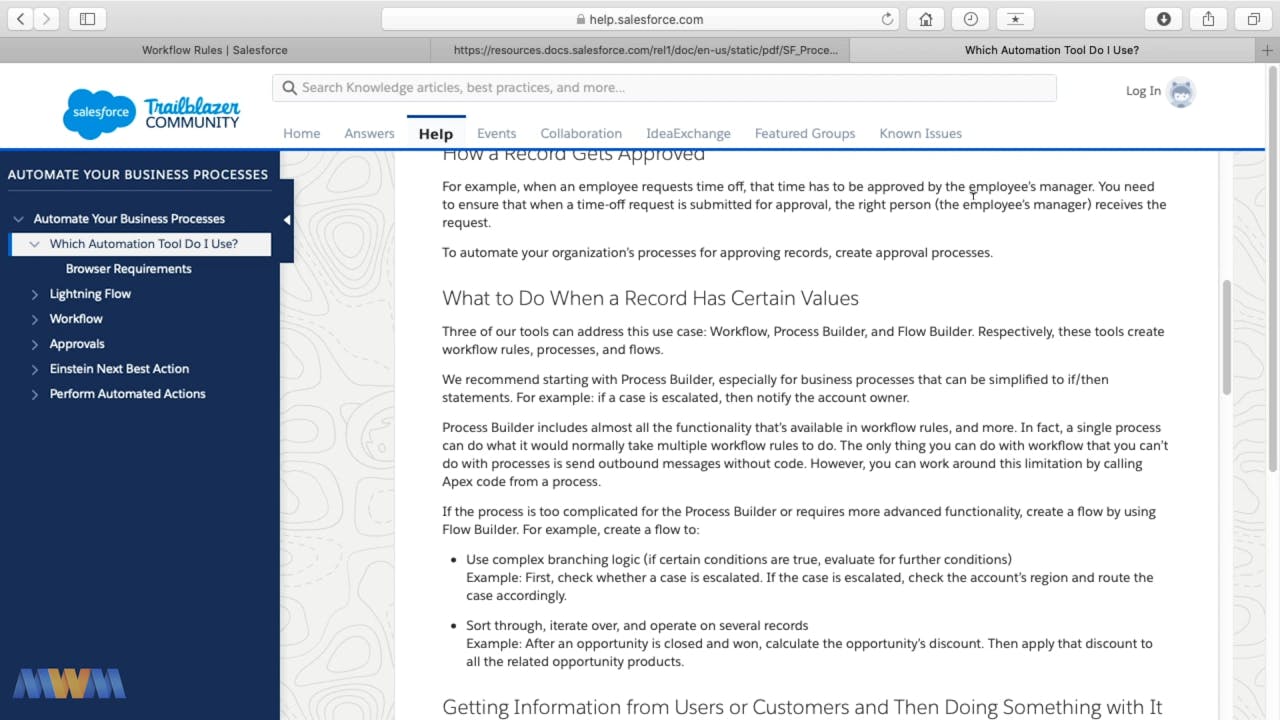The width and height of the screenshot is (1280, 720).
Task: Expand the Workflow sidebar section
Action: [x=35, y=319]
